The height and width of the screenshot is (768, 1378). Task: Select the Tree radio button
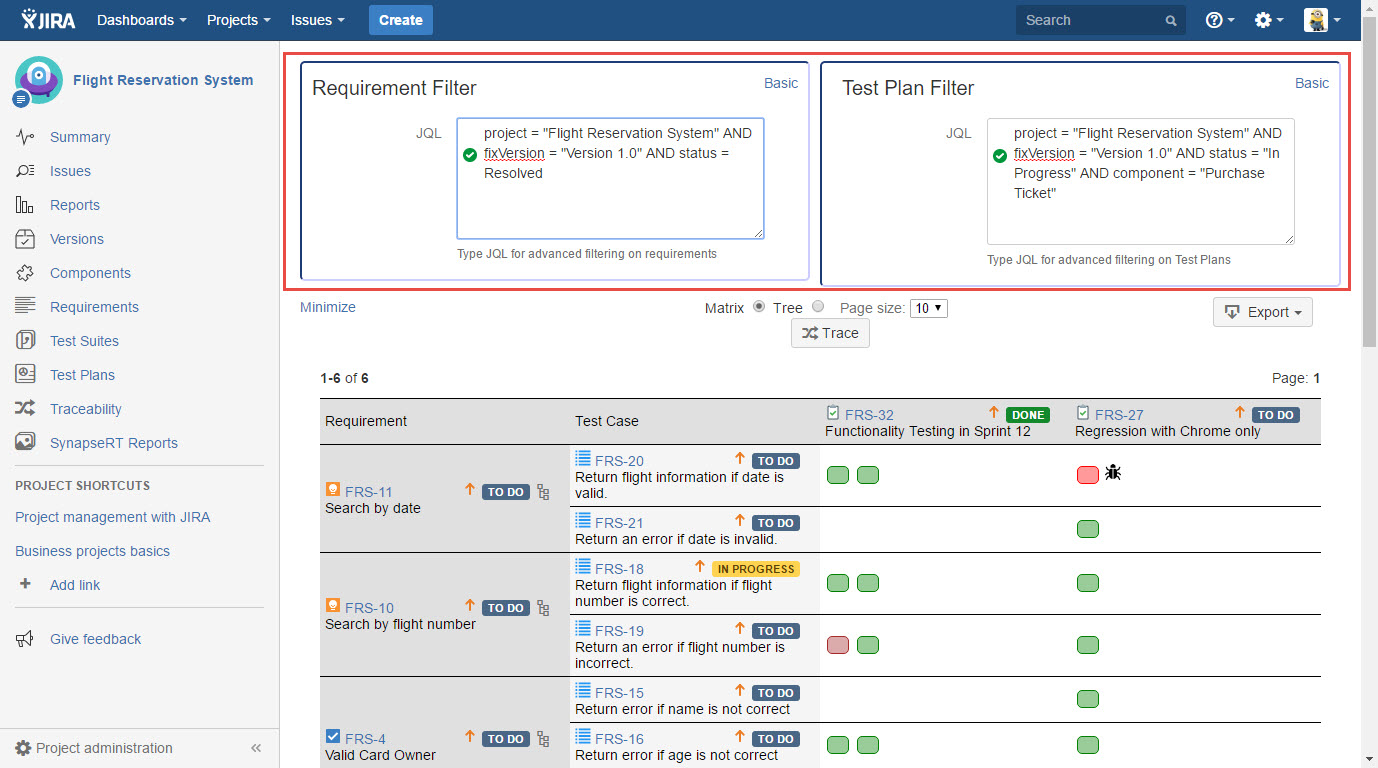(818, 307)
